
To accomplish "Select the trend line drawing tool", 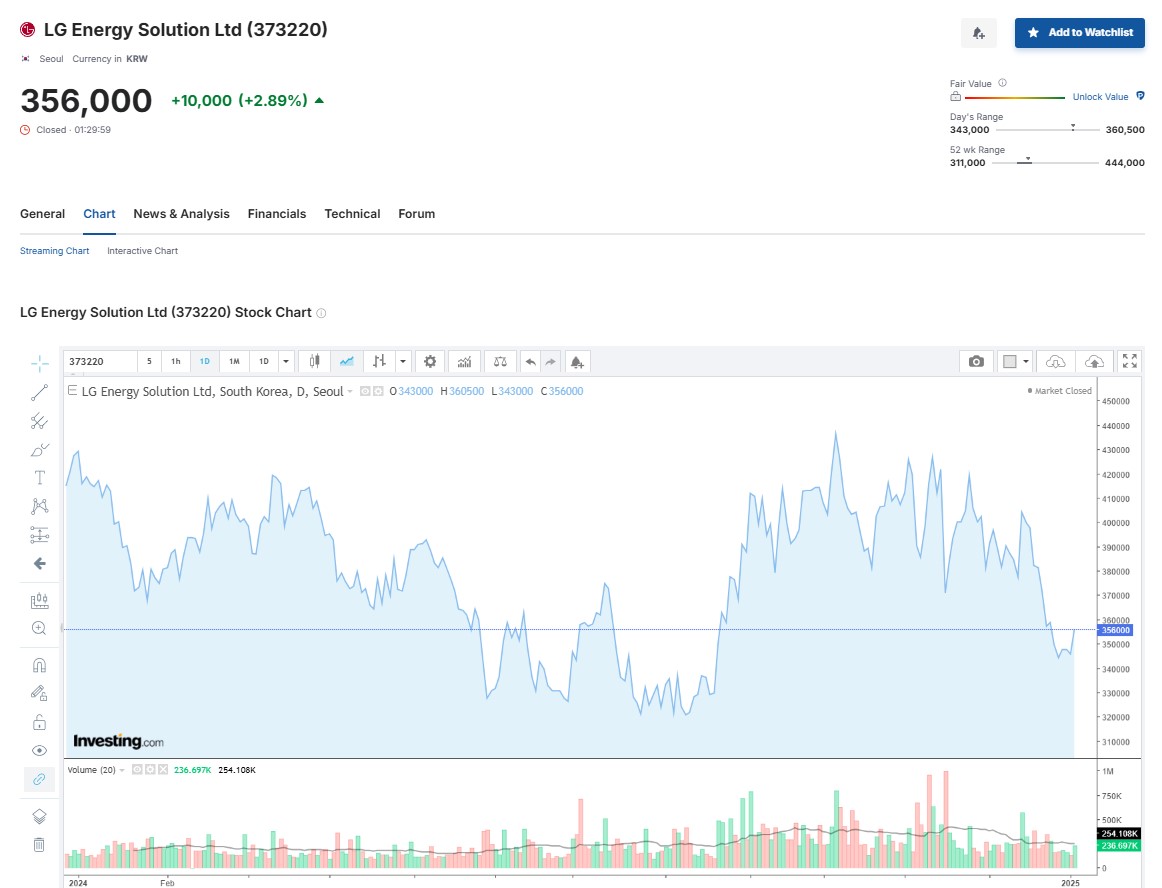I will [39, 393].
